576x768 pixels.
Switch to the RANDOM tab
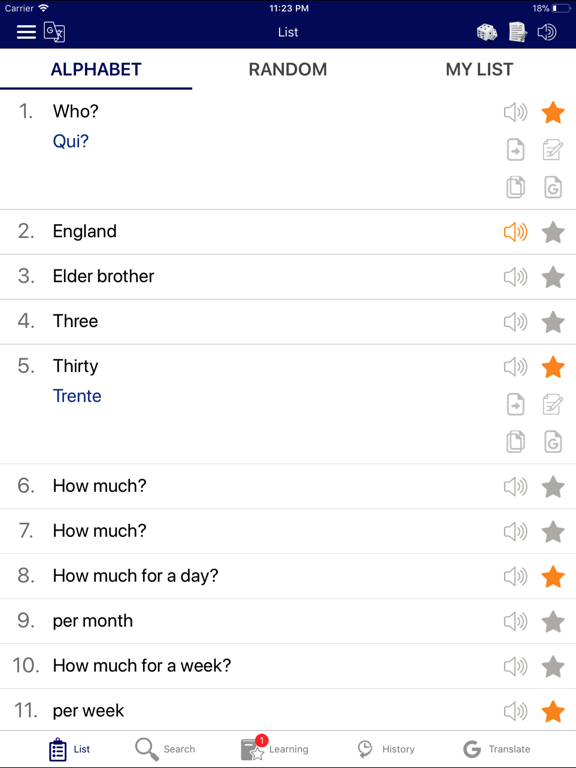(x=288, y=70)
